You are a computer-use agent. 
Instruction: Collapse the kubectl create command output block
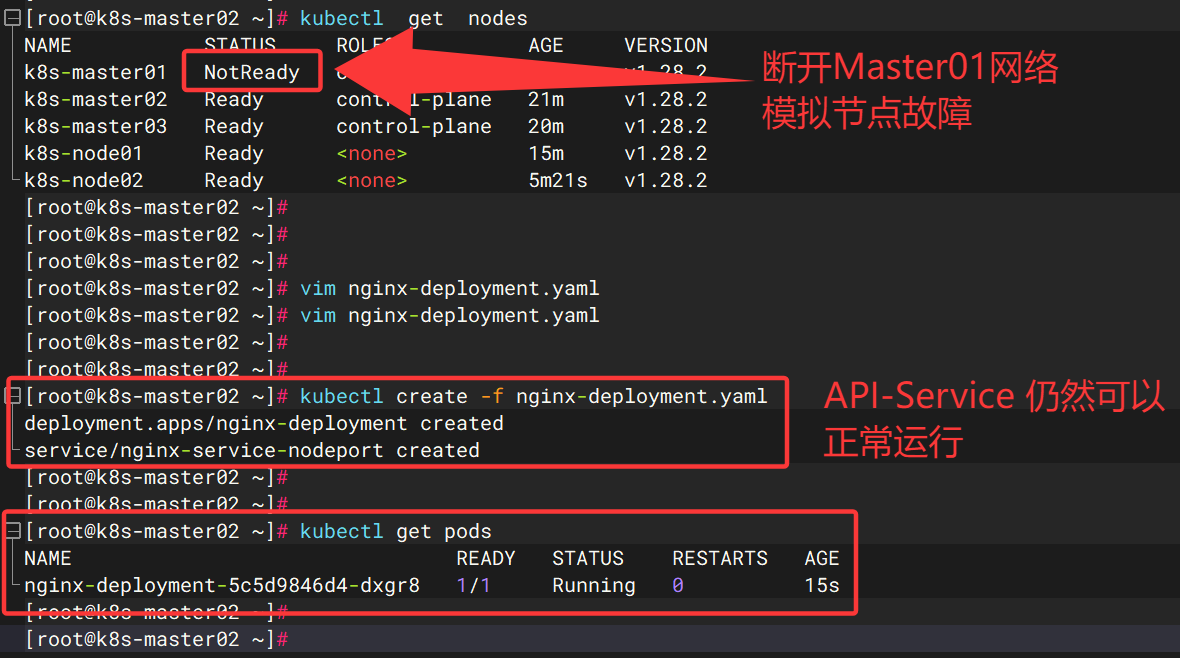click(x=12, y=396)
